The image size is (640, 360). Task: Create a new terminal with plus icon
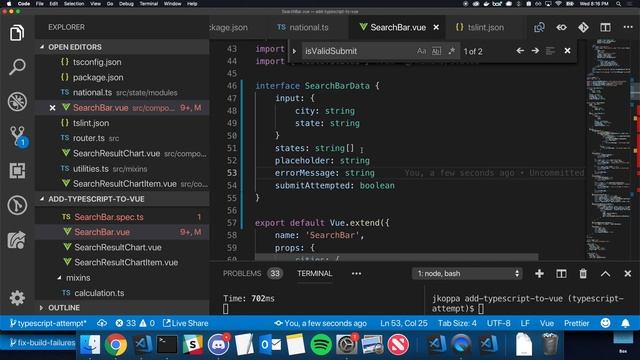click(539, 273)
